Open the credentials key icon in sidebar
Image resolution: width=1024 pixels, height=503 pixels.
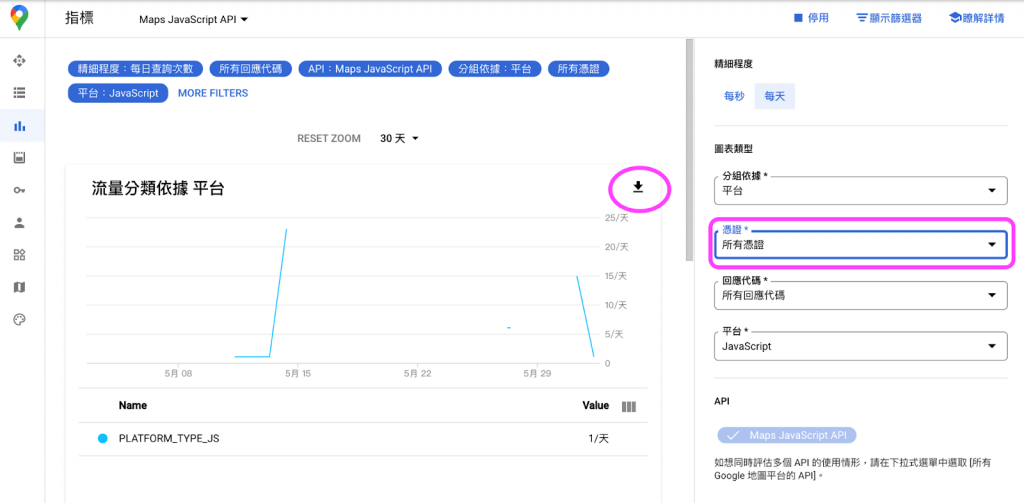click(x=20, y=190)
